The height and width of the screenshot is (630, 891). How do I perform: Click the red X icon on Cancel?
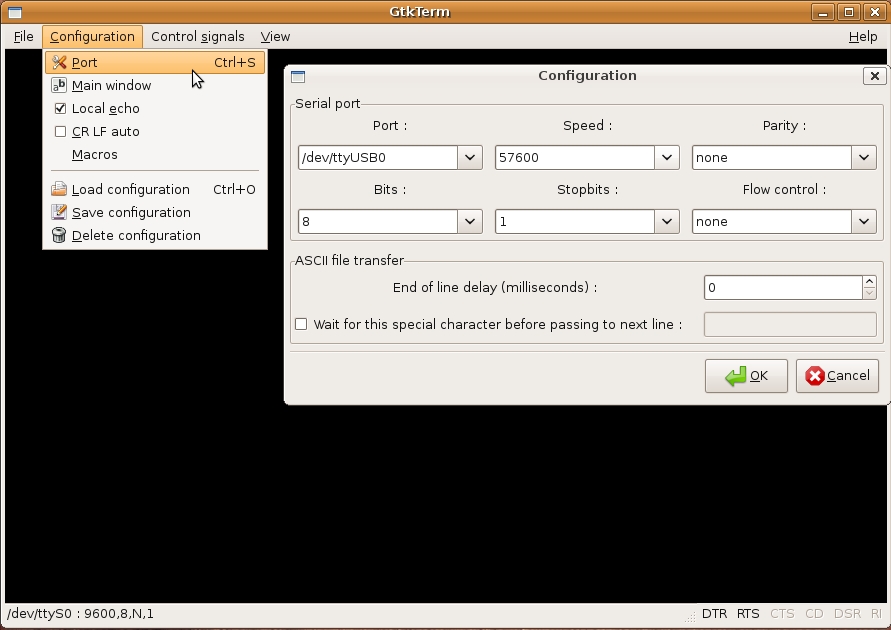coord(815,376)
